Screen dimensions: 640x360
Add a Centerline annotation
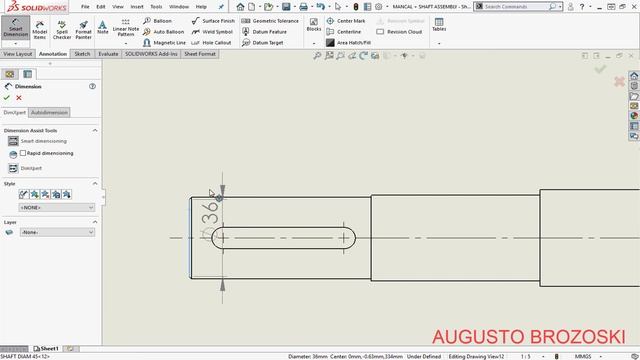(x=344, y=32)
